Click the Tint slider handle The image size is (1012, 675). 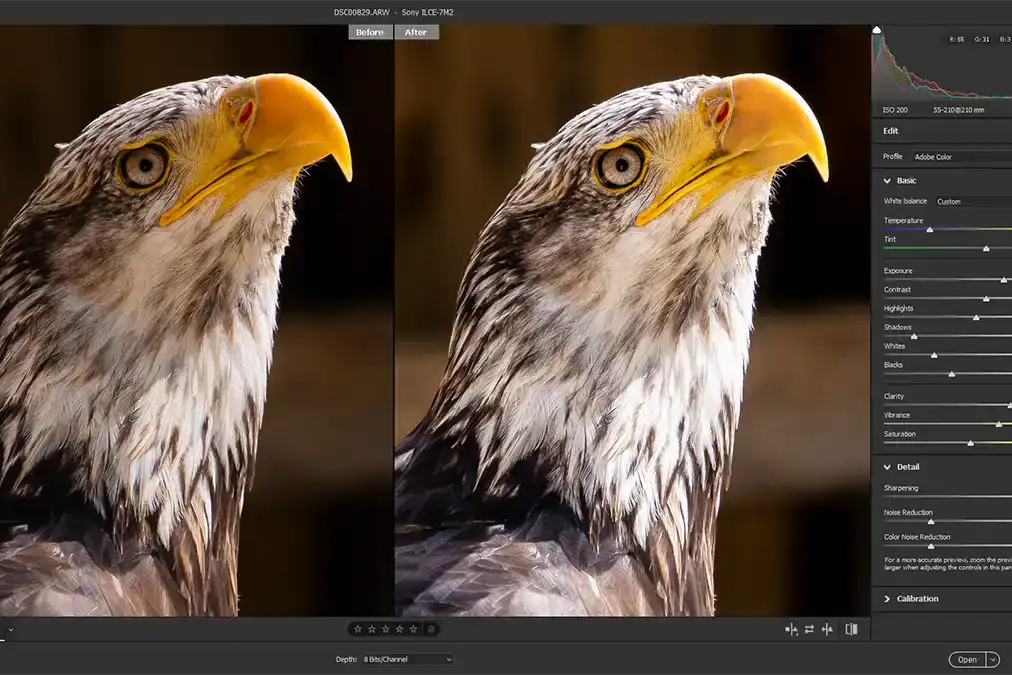click(x=986, y=248)
